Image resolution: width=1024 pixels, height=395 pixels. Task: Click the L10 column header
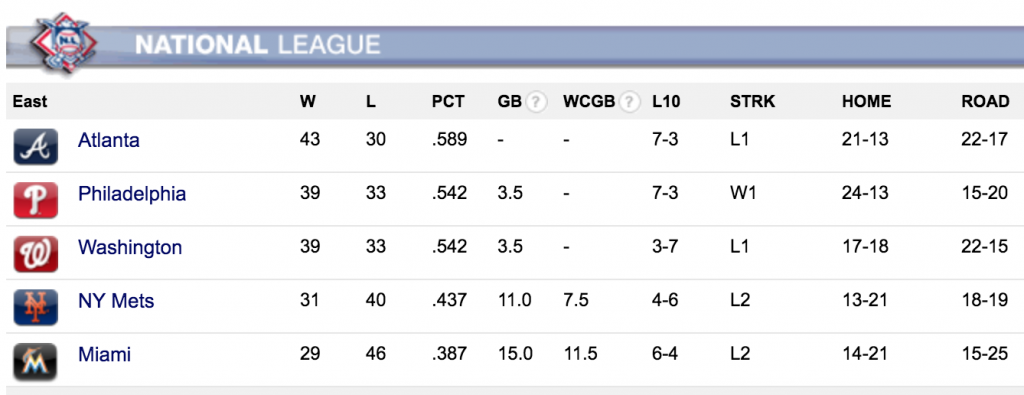[x=666, y=102]
